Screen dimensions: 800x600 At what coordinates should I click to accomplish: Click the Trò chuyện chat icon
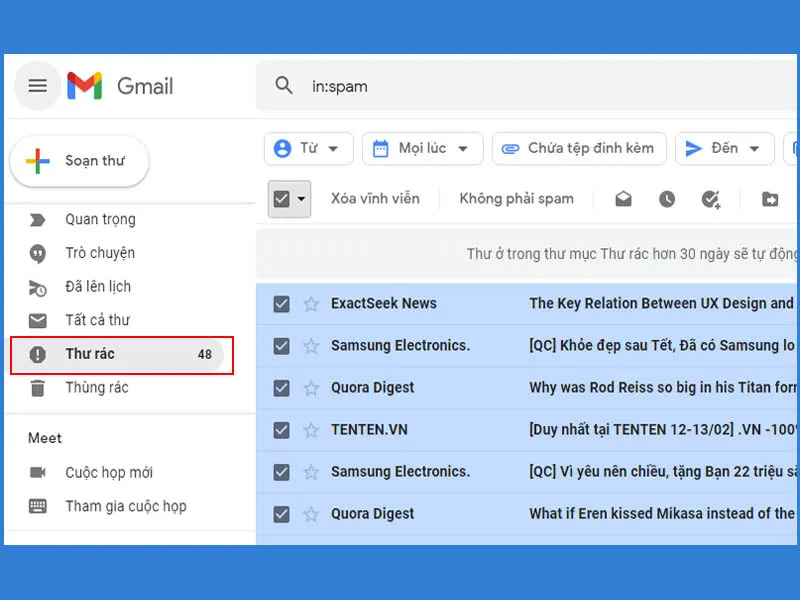coord(37,254)
